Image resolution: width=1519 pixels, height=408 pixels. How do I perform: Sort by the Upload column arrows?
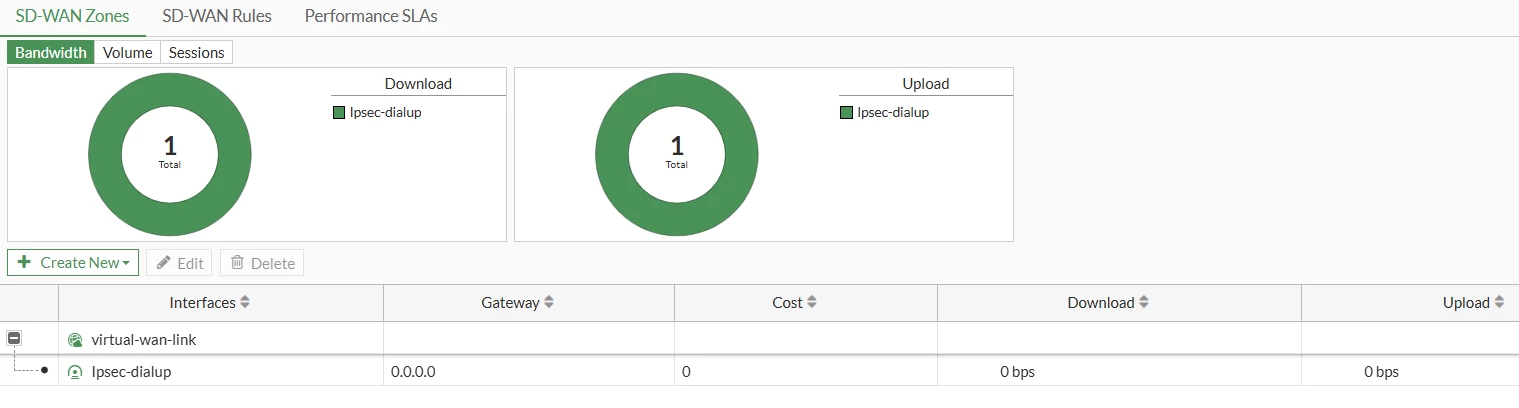[1499, 302]
